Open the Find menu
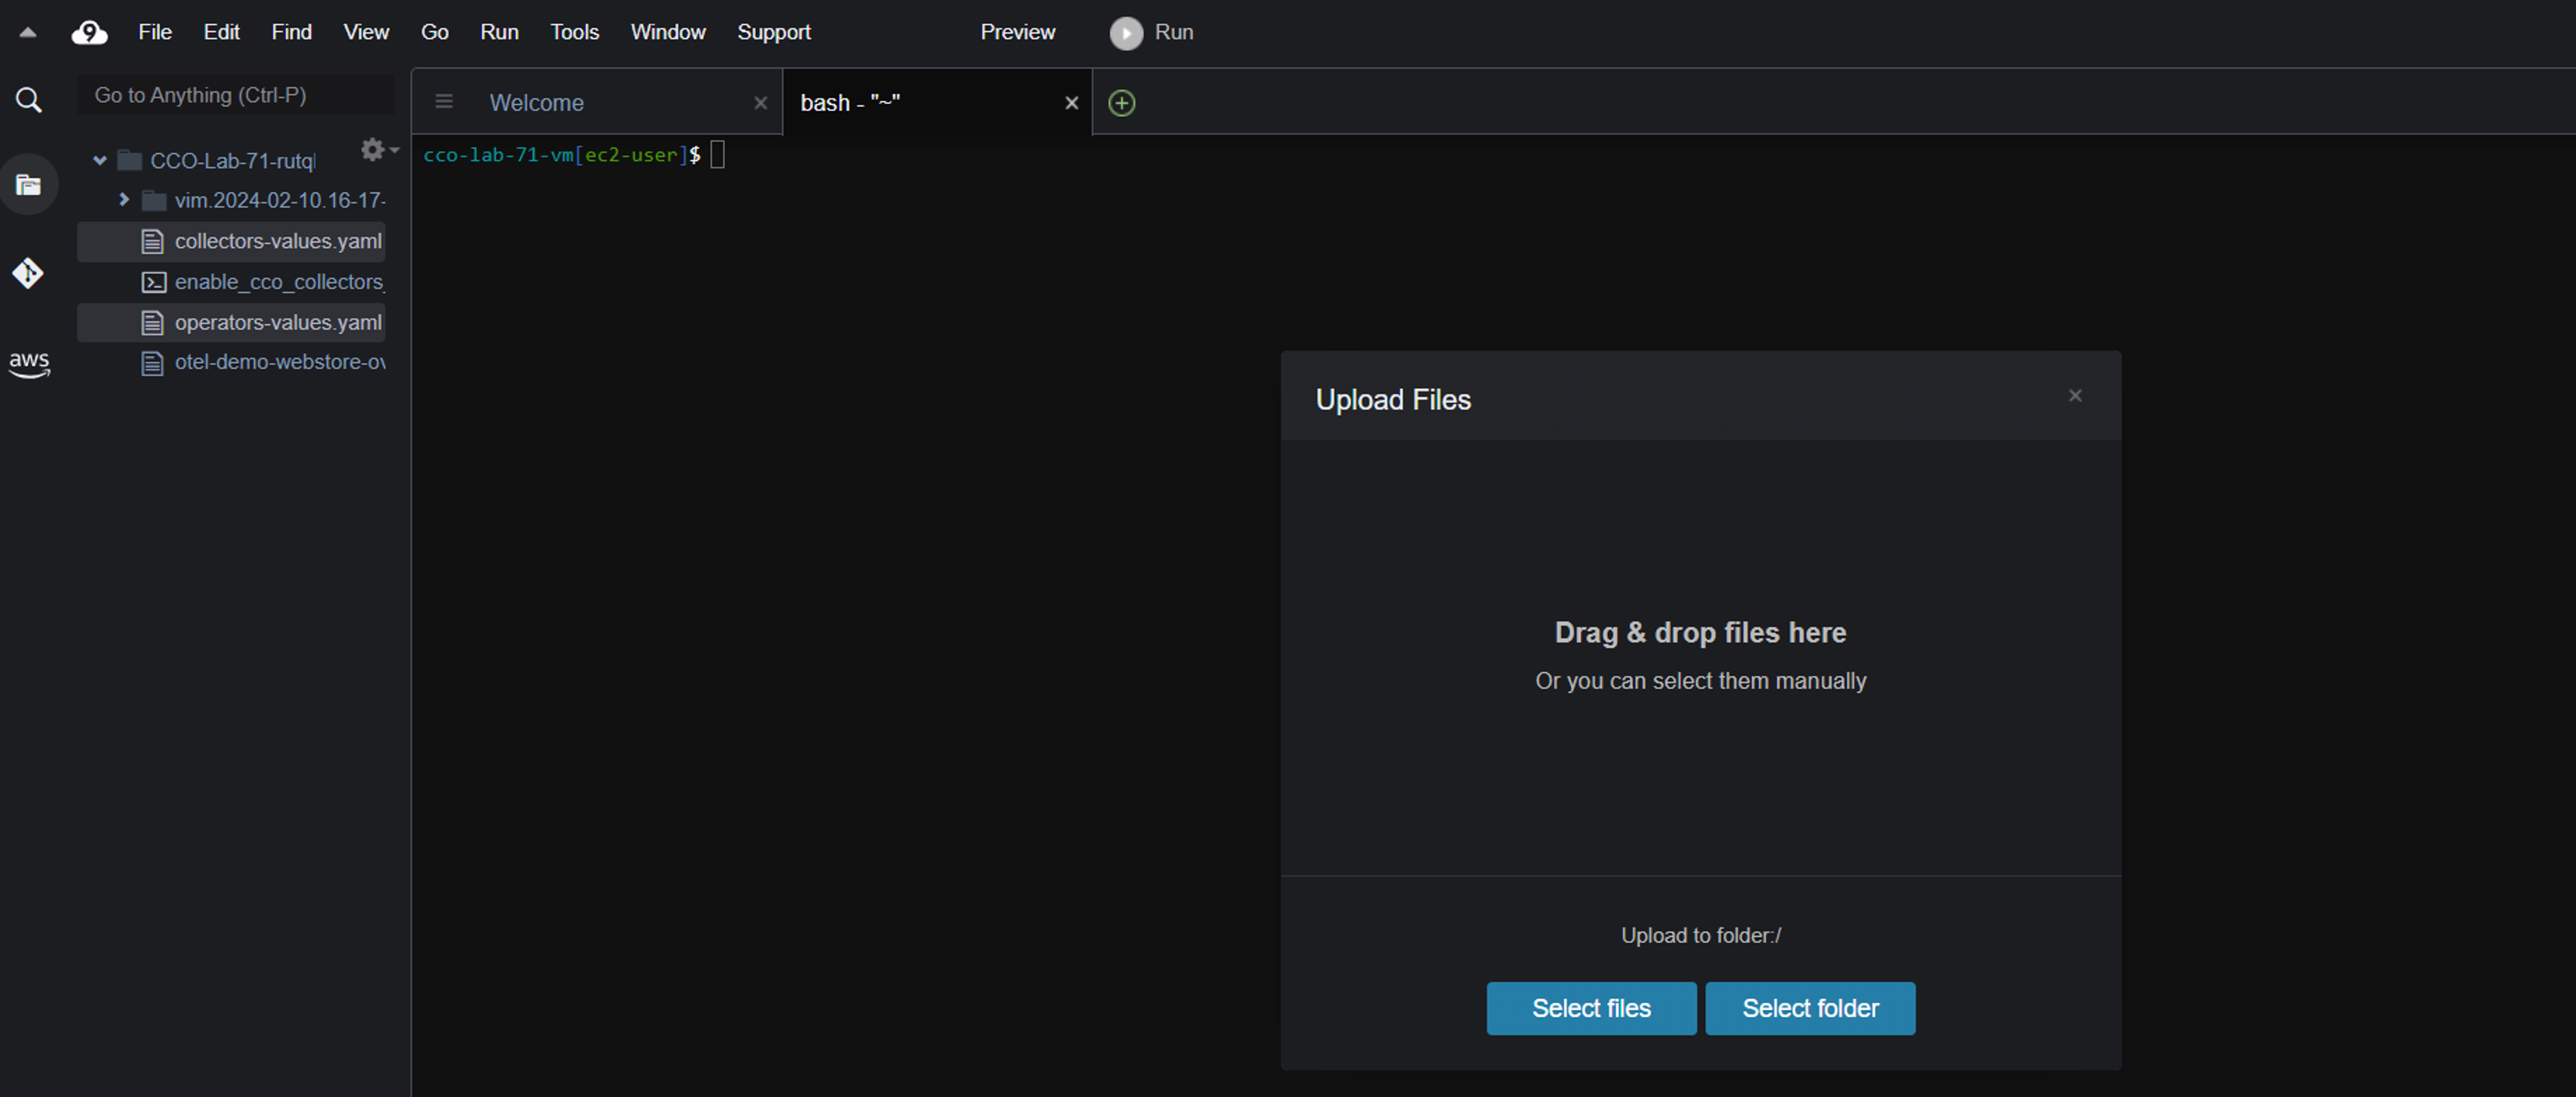The image size is (2576, 1097). click(292, 32)
